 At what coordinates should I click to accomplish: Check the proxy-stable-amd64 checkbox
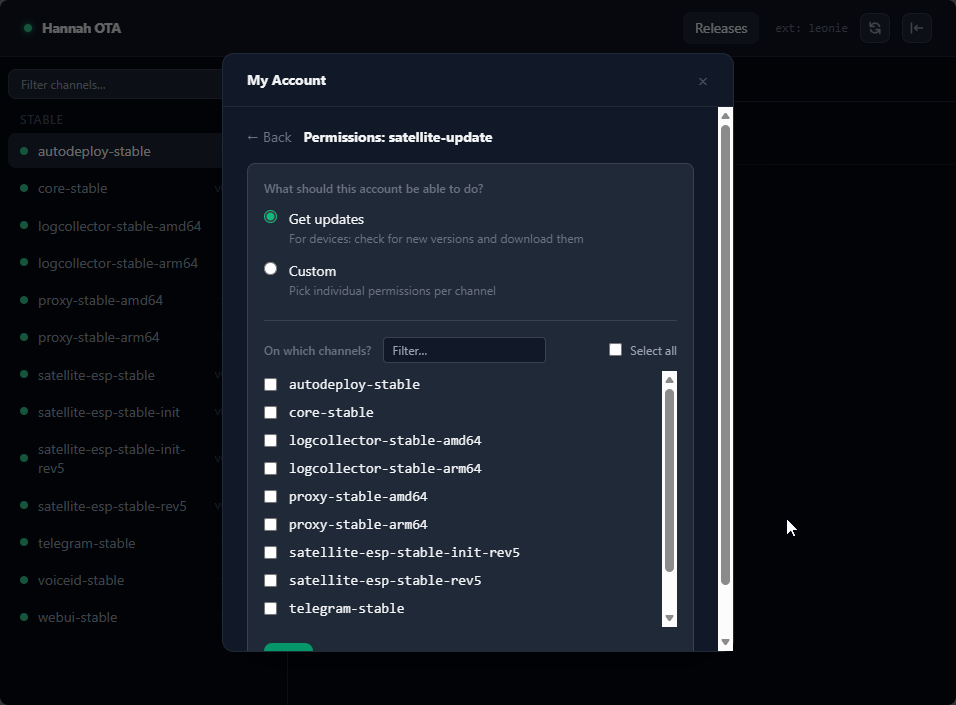(x=270, y=496)
